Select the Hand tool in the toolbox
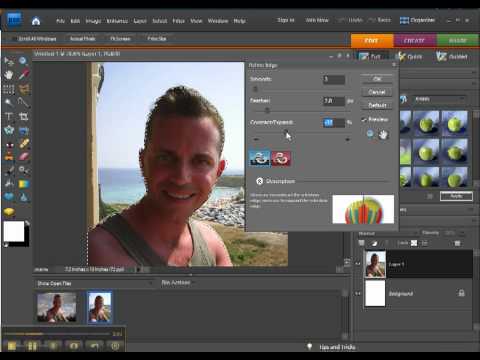Screen dimensions: 480x360 point(9,75)
